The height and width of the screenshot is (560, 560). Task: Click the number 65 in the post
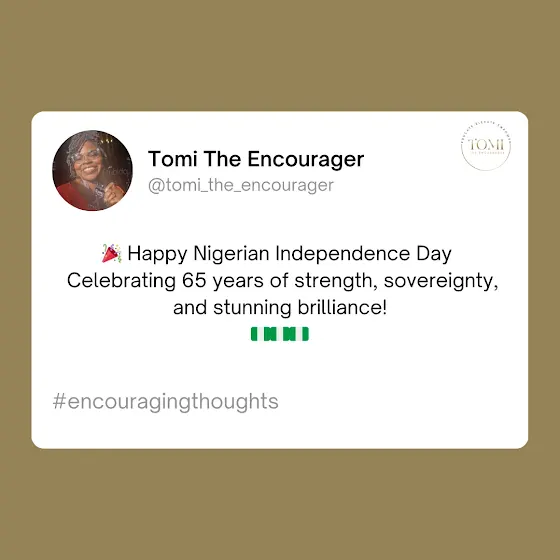[194, 280]
